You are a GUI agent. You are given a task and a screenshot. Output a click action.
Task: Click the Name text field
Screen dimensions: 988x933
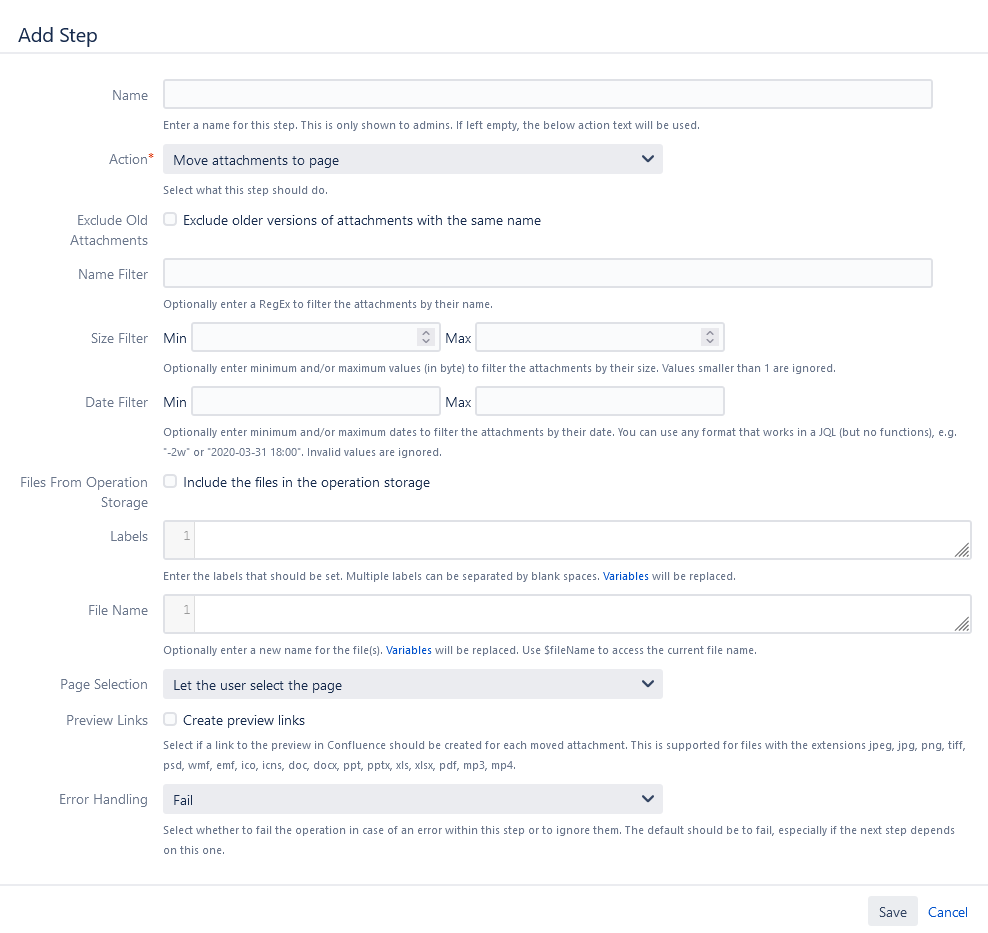(x=547, y=95)
